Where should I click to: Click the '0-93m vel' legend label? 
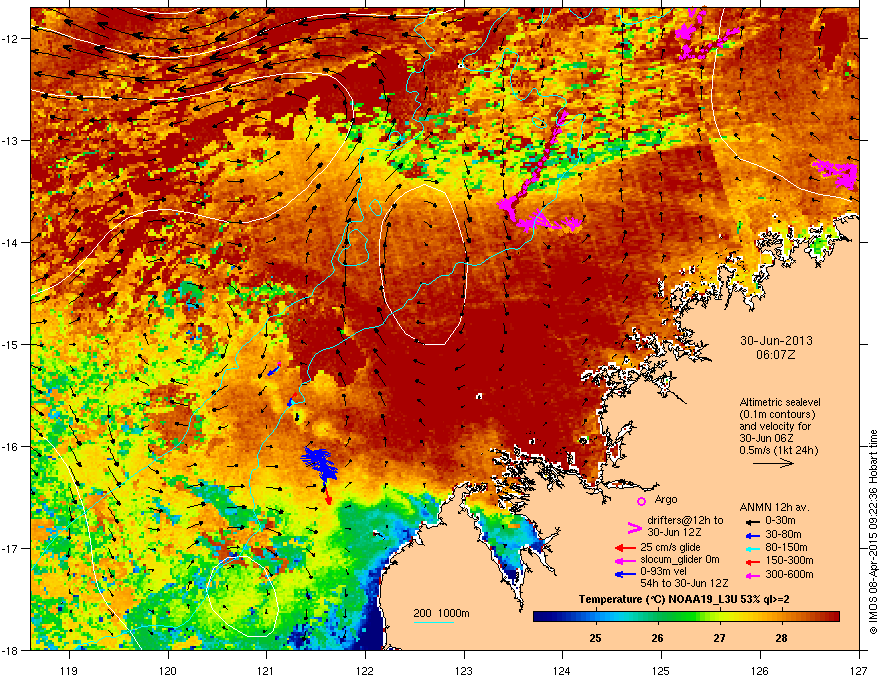(x=664, y=571)
